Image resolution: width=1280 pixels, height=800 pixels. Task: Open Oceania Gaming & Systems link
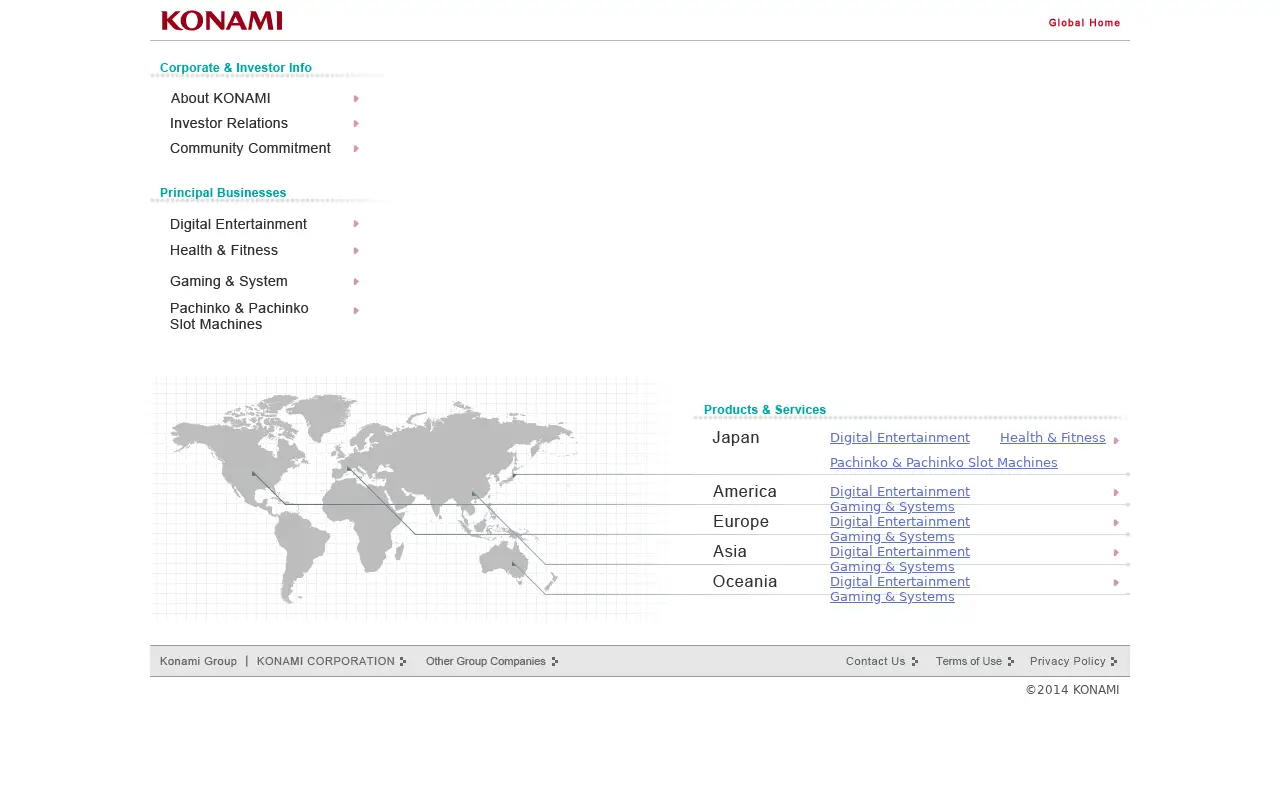coord(892,596)
